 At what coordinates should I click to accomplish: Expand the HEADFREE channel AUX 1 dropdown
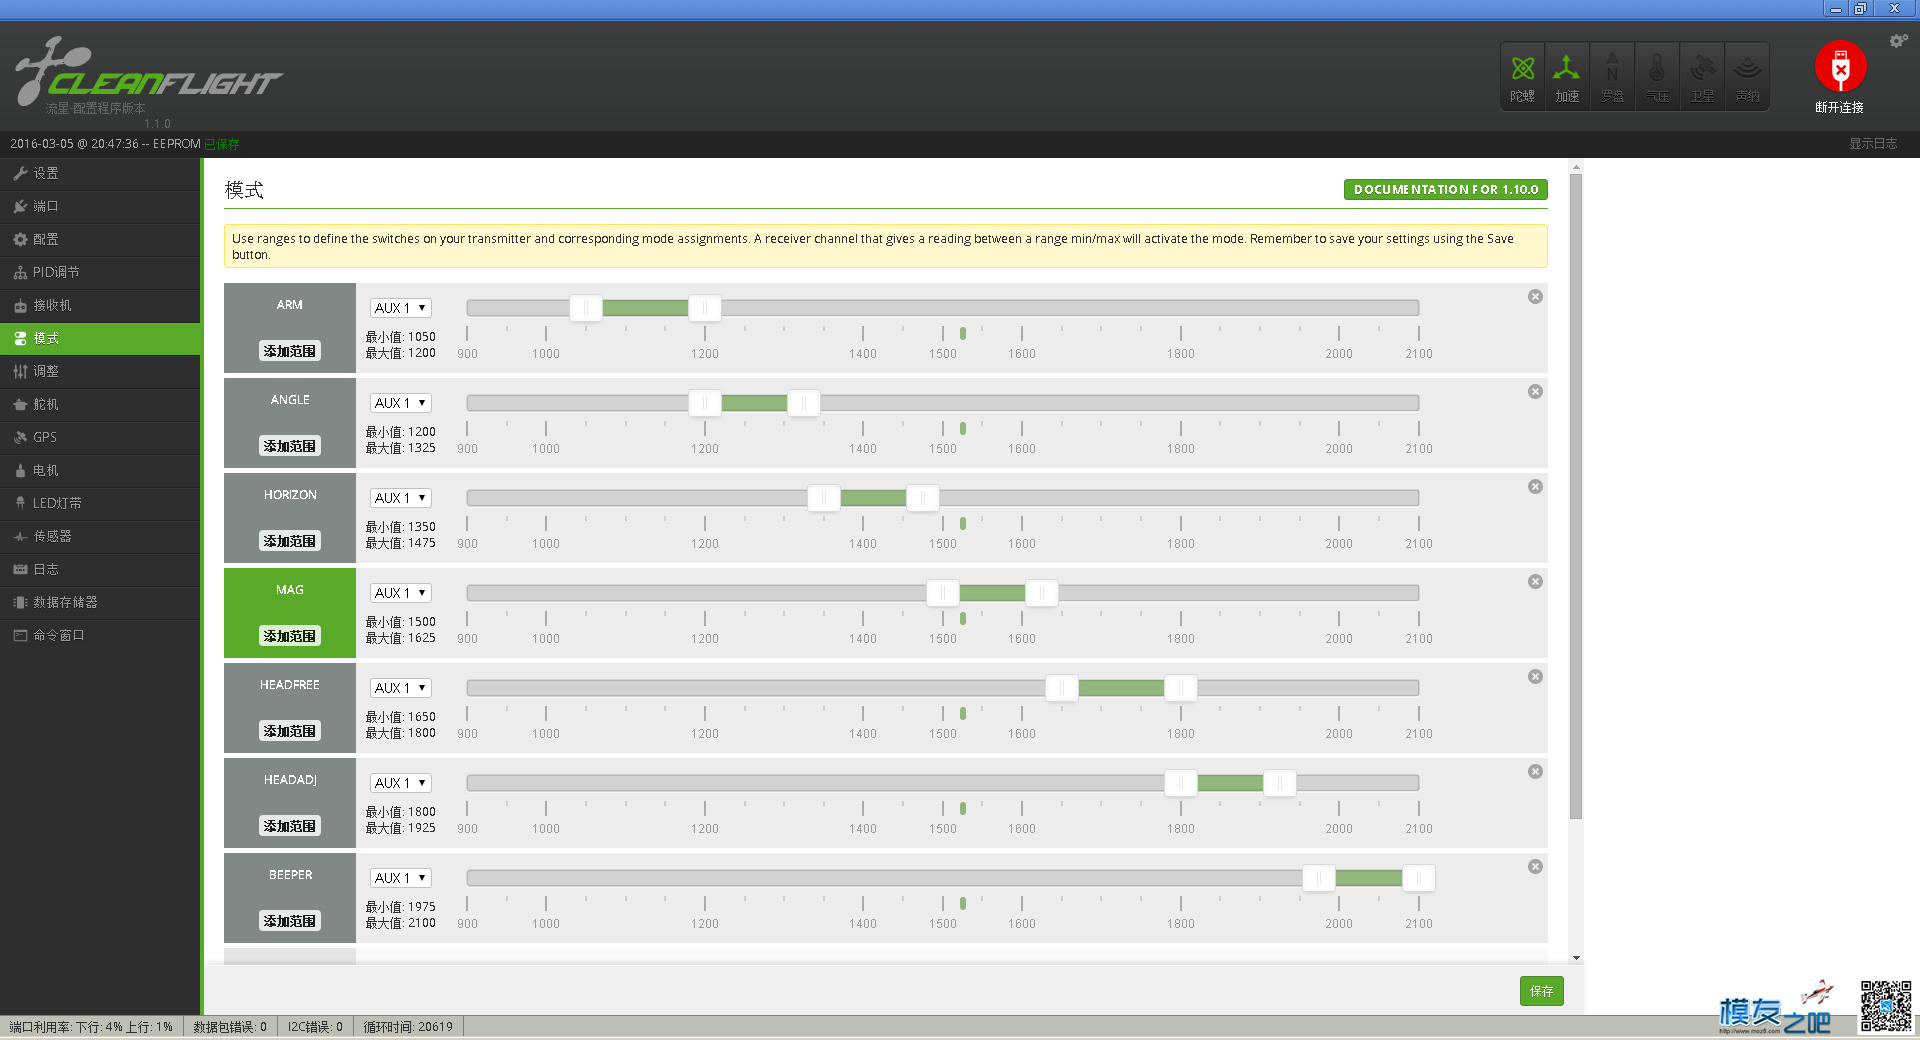pos(401,688)
